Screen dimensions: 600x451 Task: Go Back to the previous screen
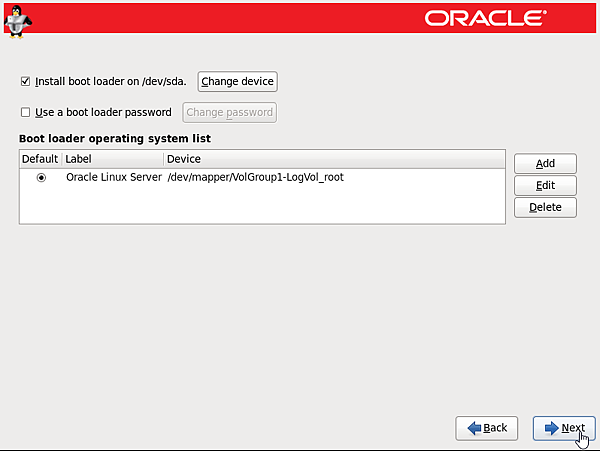pos(487,428)
